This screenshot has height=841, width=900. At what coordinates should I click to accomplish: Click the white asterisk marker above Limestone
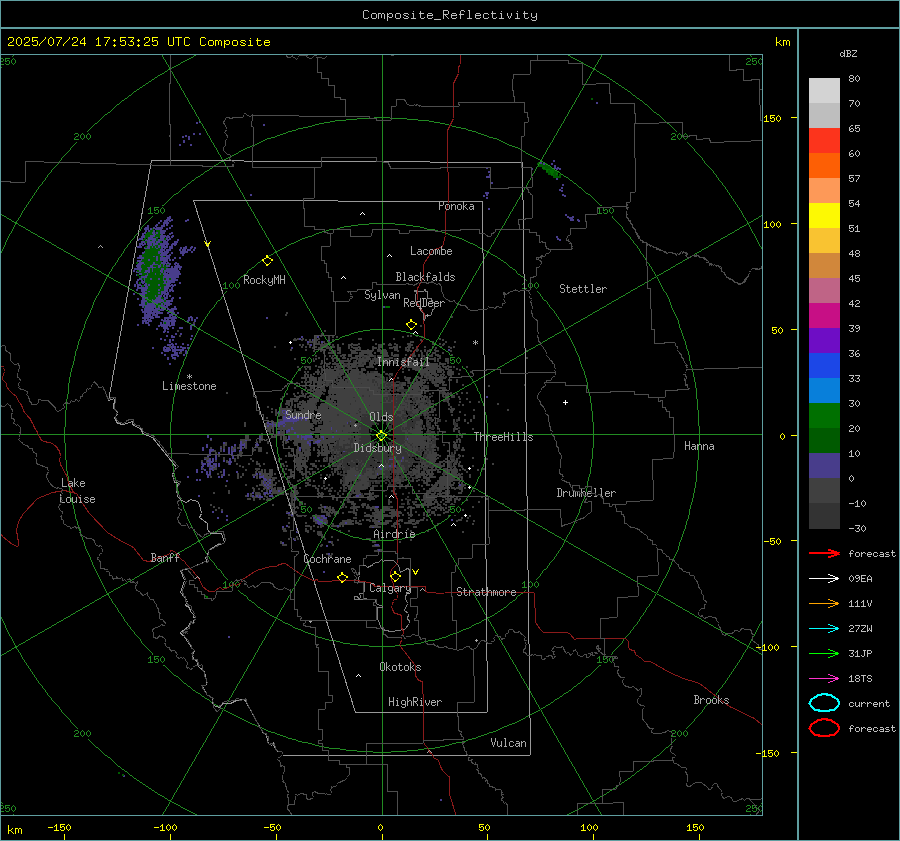189,377
